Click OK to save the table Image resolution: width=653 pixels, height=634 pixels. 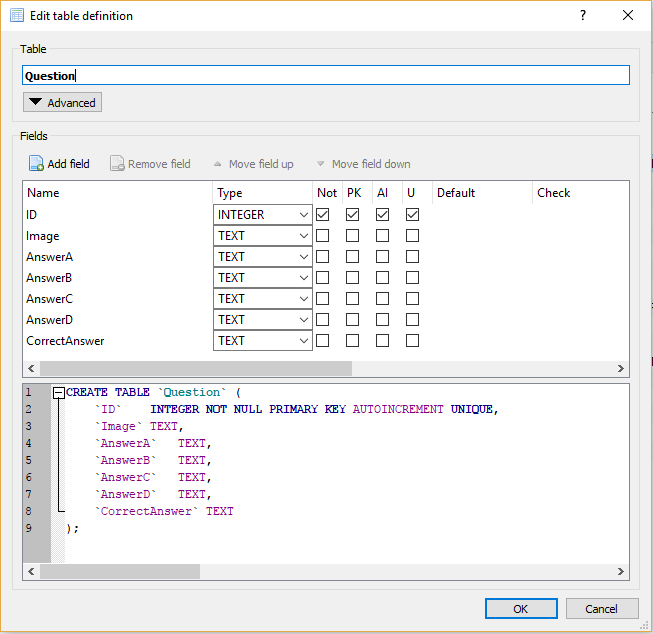(x=521, y=609)
